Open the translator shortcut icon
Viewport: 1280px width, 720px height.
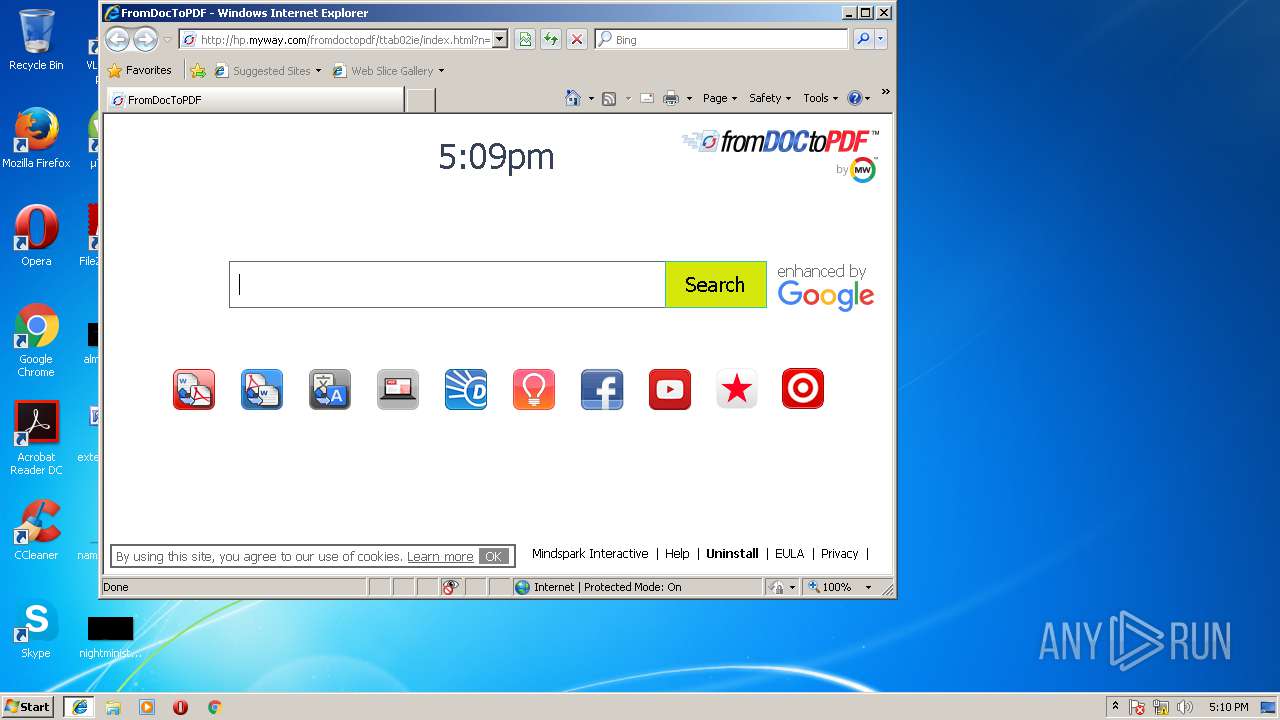pos(330,389)
